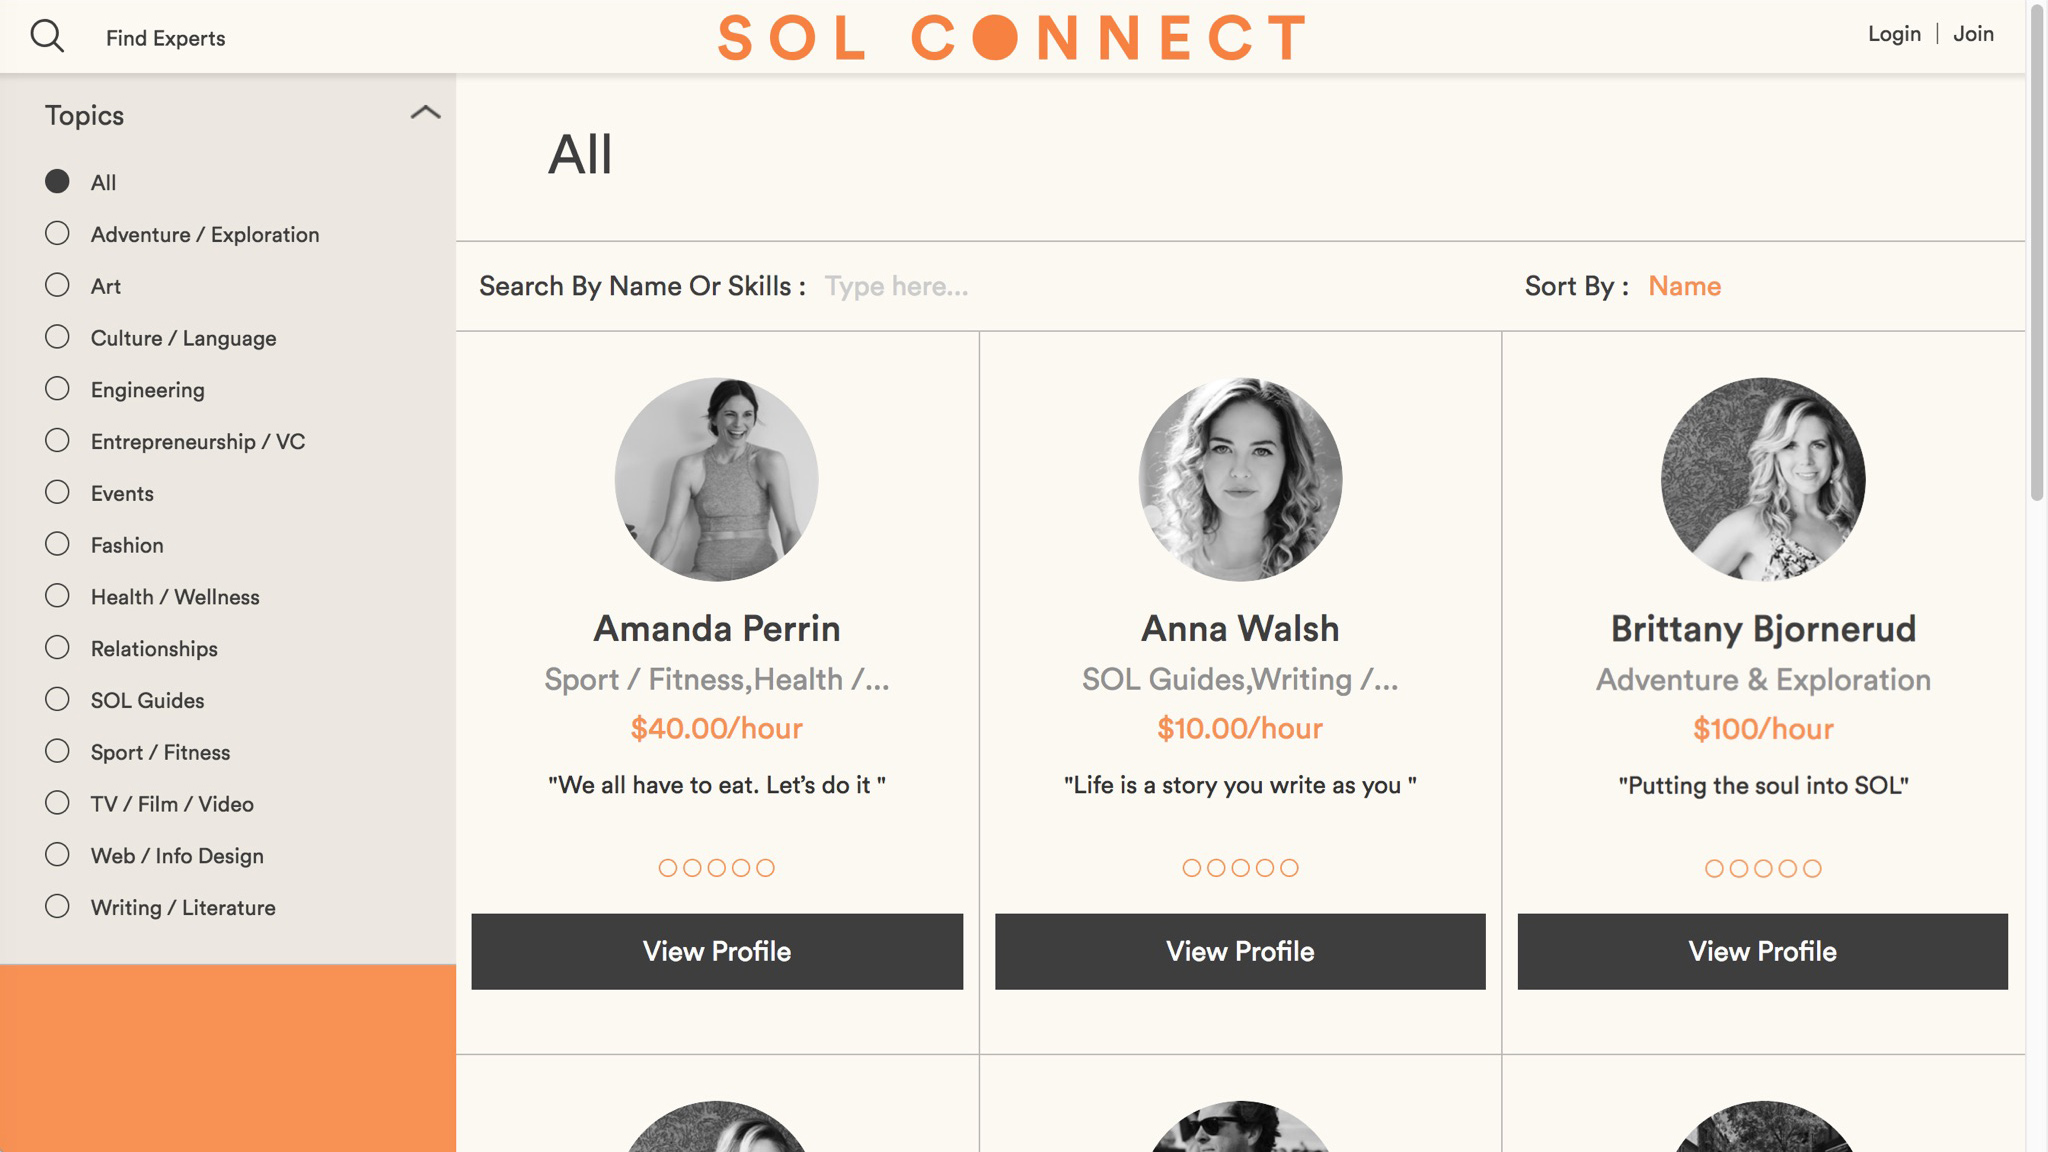The image size is (2048, 1152).
Task: View Profile of Brittany Bjornerud
Action: click(x=1762, y=951)
